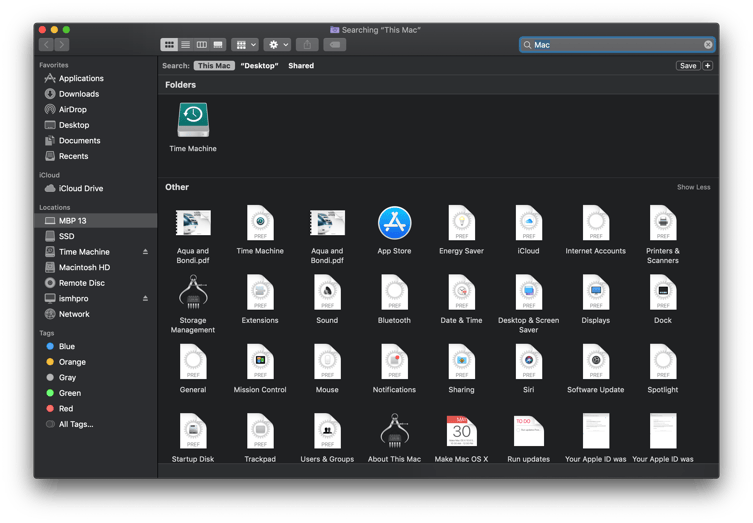
Task: Select the Make Mac OS X calendar item
Action: point(462,431)
